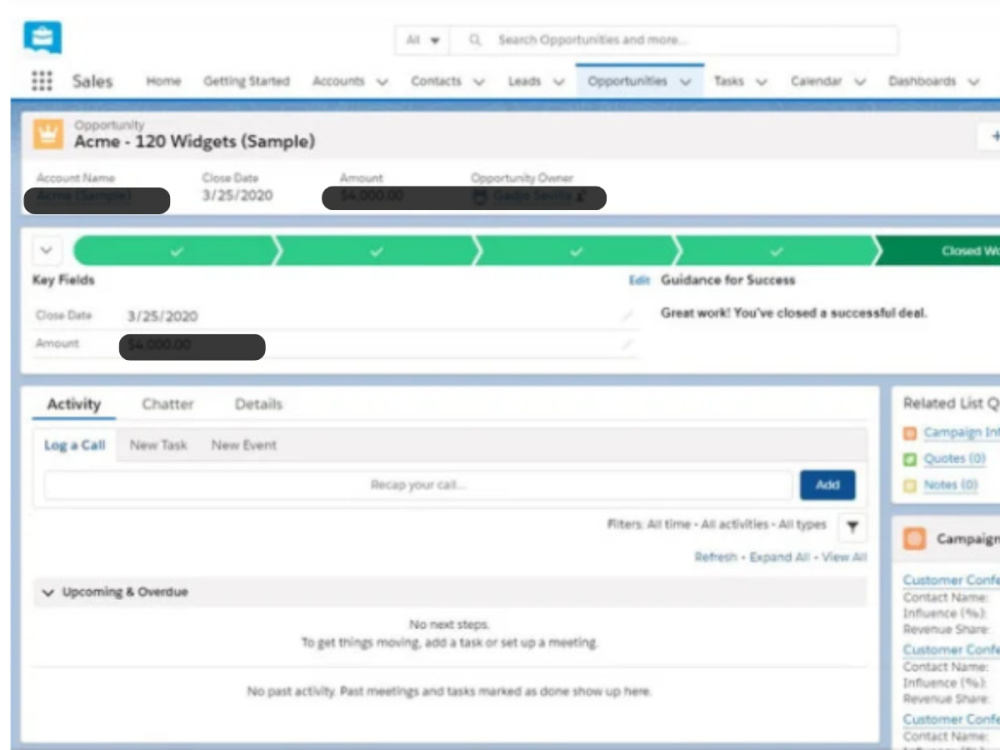Go to the Home tab

point(163,81)
